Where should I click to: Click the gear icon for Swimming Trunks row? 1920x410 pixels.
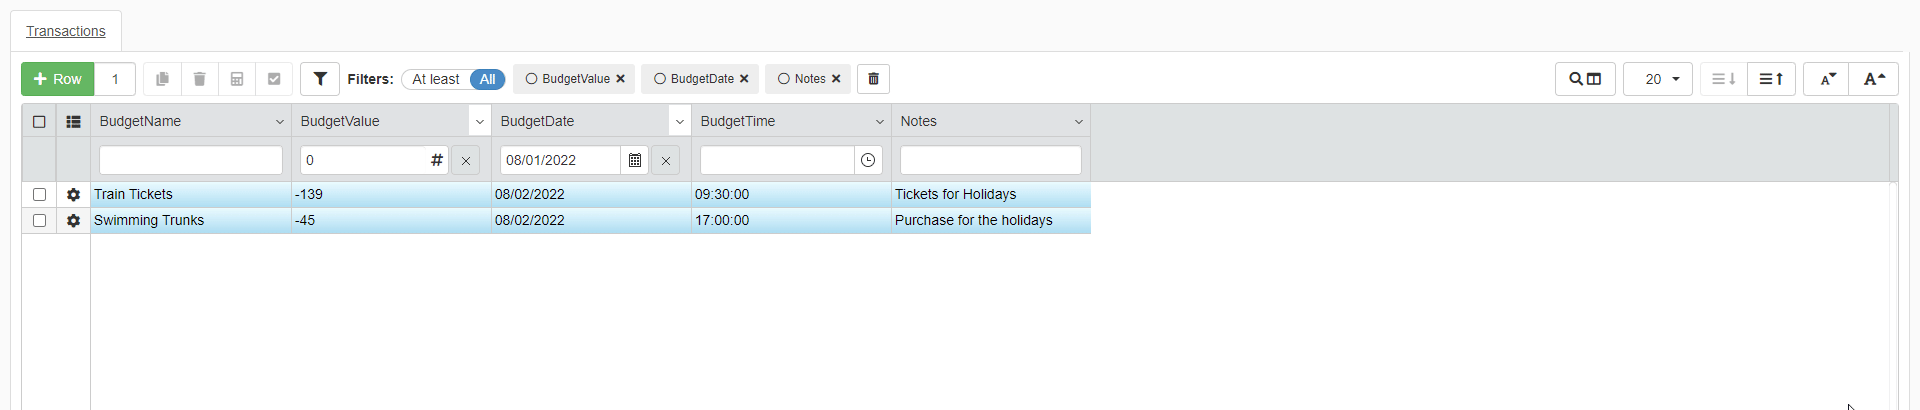pos(73,221)
